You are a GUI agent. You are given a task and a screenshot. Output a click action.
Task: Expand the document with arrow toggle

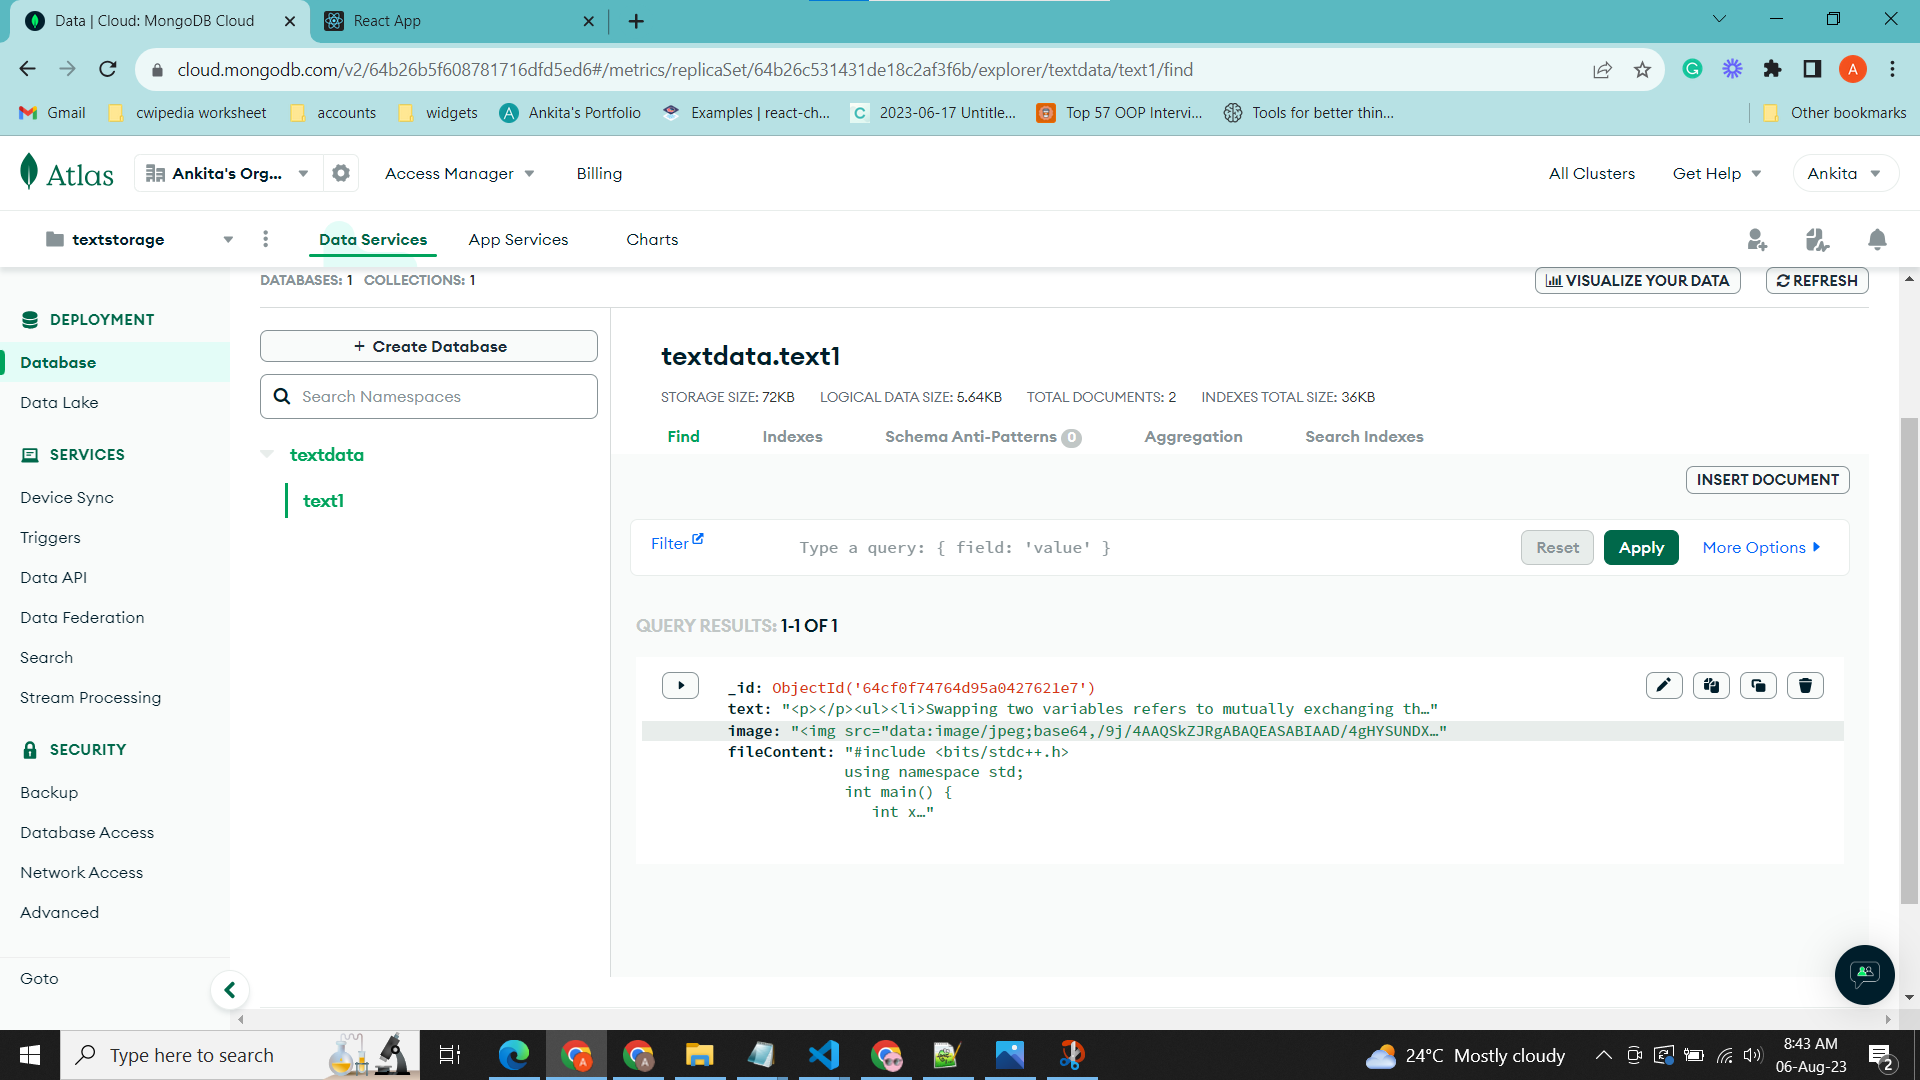pos(680,685)
